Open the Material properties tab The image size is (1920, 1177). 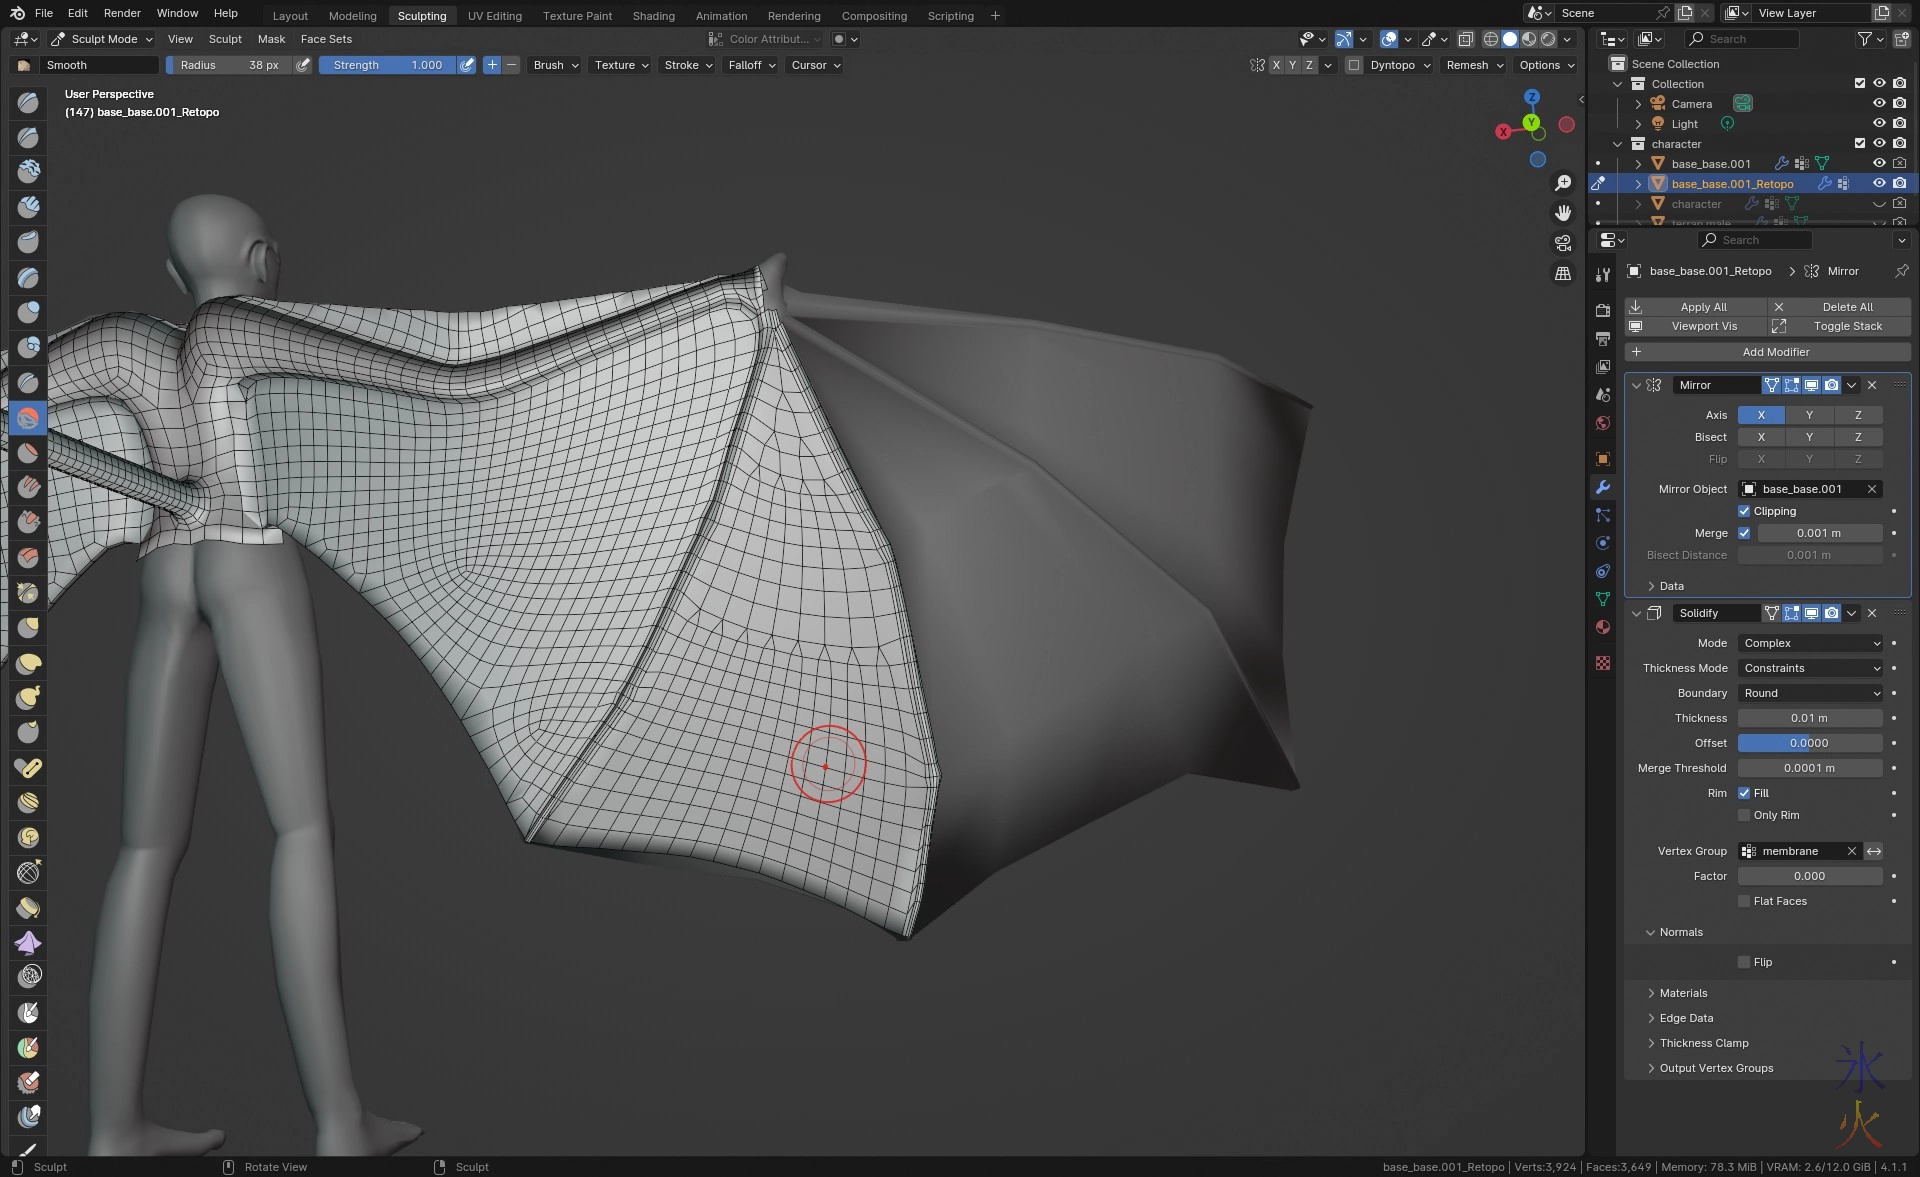(x=1603, y=627)
